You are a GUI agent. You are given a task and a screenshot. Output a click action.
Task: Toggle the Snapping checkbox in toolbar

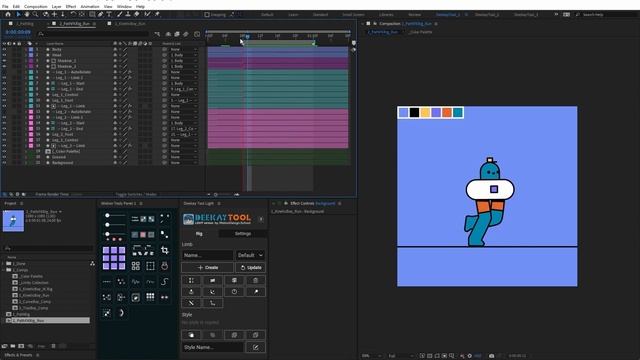click(x=207, y=15)
